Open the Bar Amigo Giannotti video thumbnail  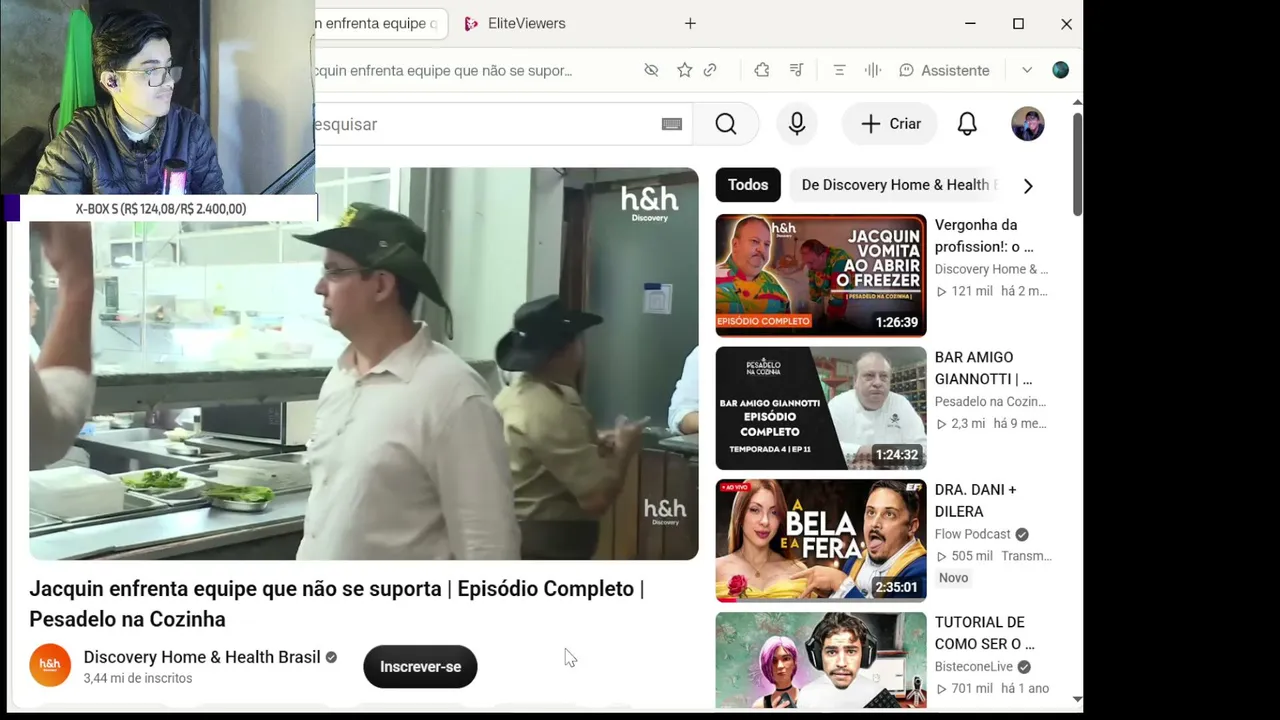(x=821, y=408)
